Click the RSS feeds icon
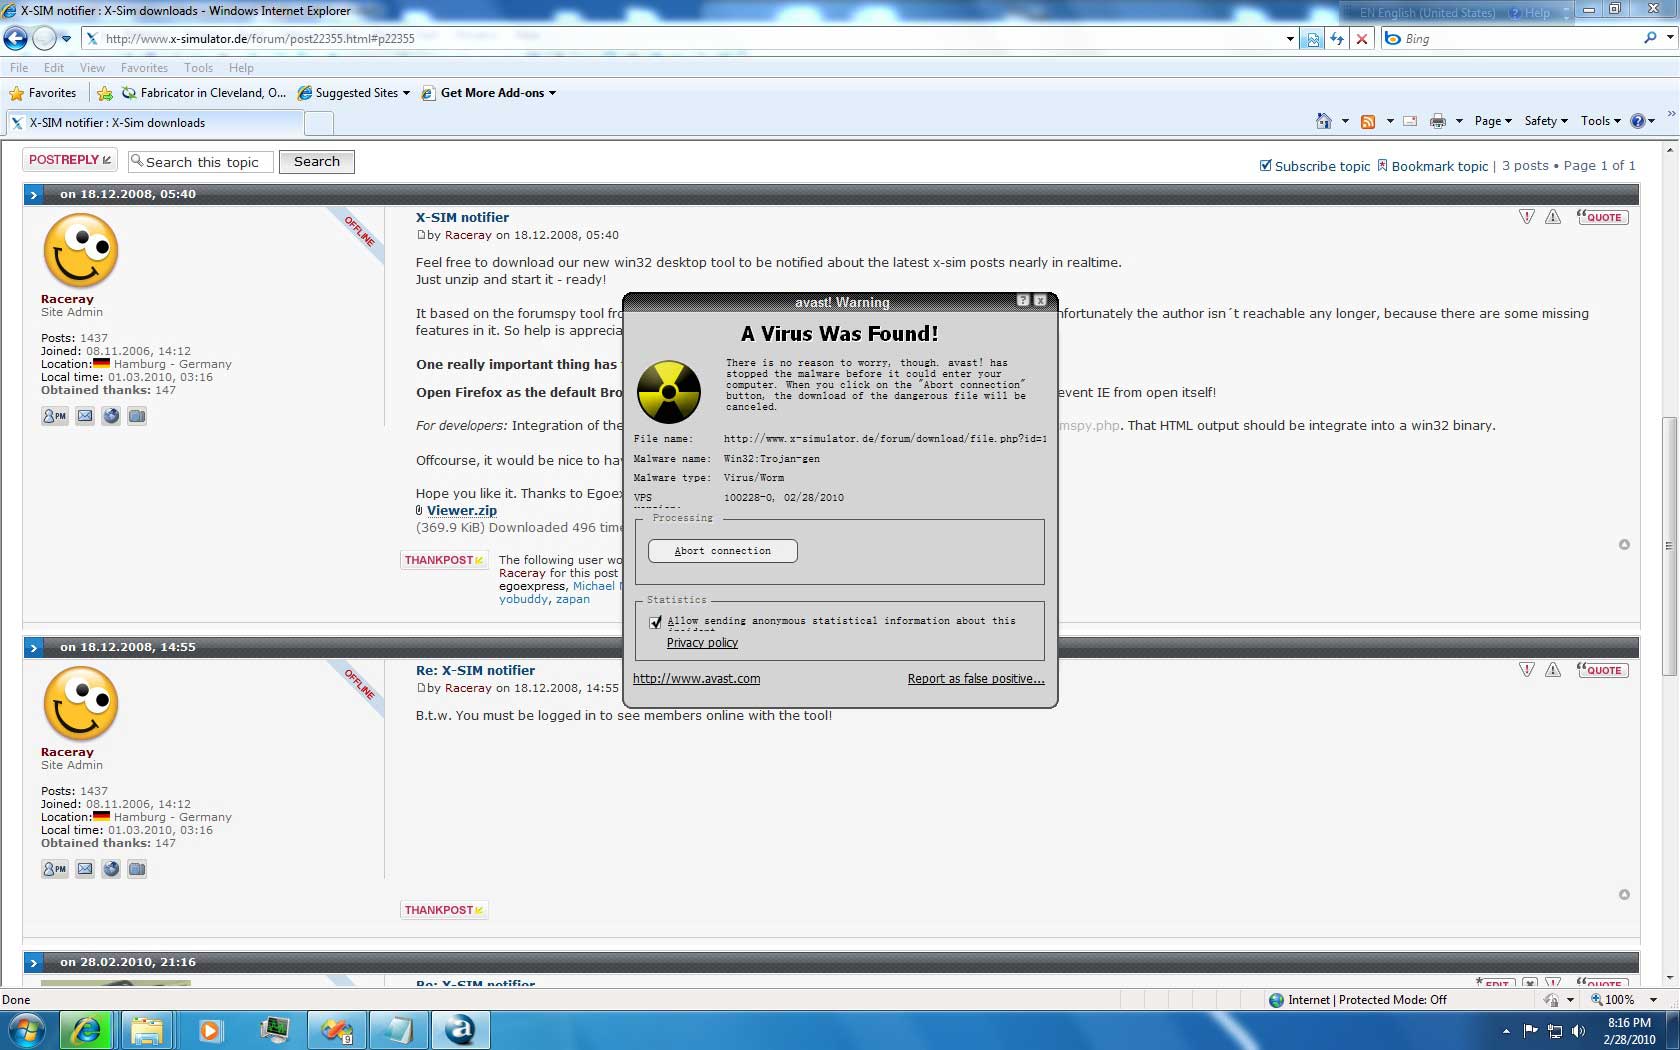The width and height of the screenshot is (1680, 1050). pyautogui.click(x=1368, y=121)
